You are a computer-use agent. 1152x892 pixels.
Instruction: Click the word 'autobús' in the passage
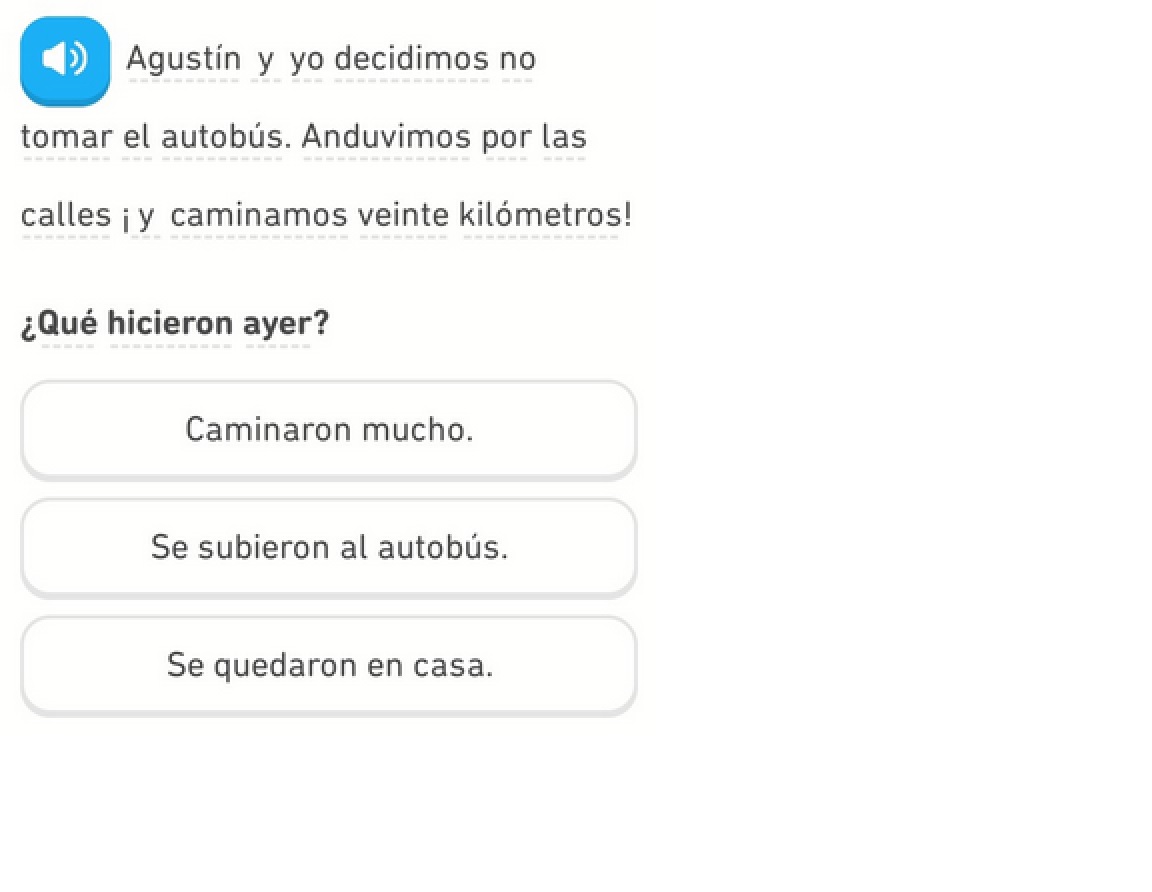221,137
